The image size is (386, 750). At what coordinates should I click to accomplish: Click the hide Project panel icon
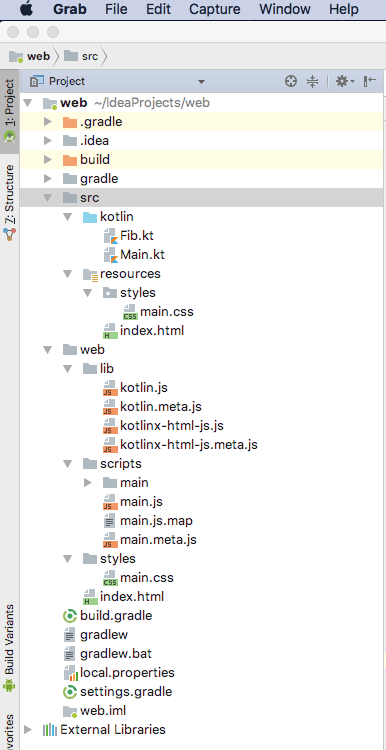point(370,81)
